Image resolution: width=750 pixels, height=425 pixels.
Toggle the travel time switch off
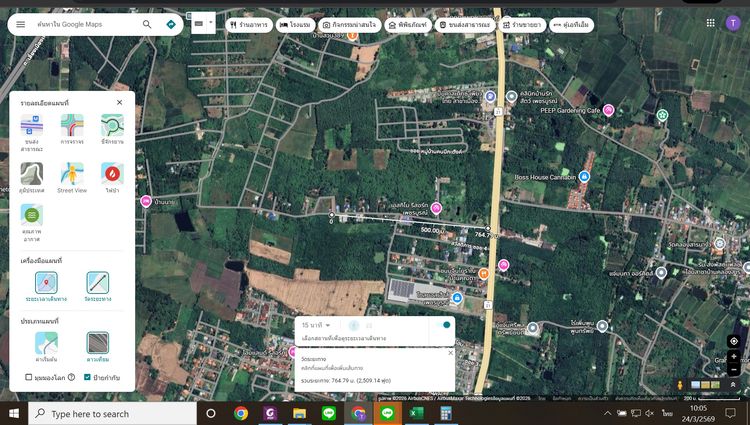coord(441,325)
